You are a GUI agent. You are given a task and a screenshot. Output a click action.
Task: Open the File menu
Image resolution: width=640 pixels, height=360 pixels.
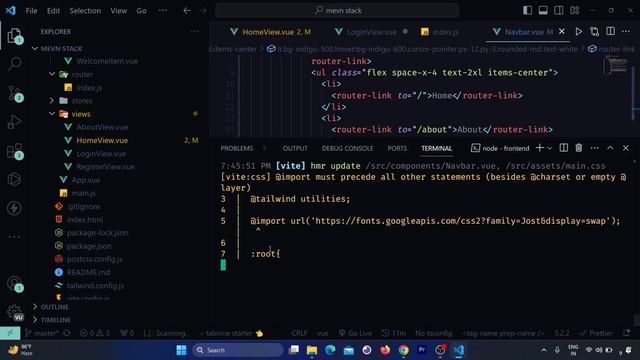click(x=31, y=11)
